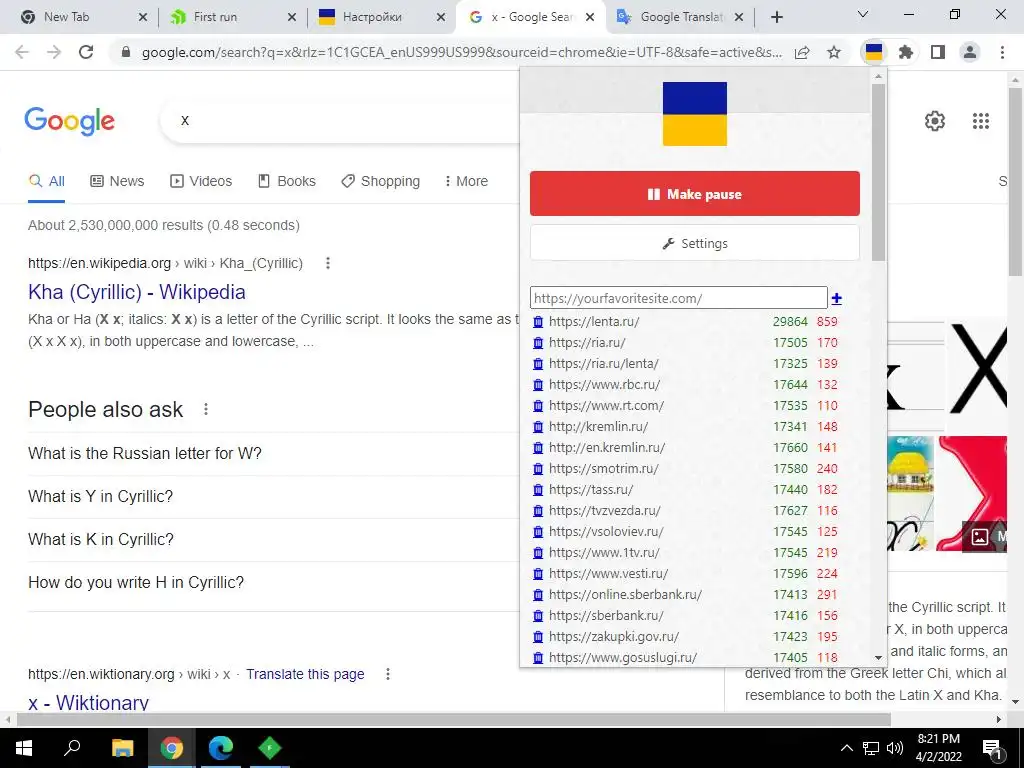Select the Videos search tab
Viewport: 1024px width, 768px height.
[x=201, y=182]
